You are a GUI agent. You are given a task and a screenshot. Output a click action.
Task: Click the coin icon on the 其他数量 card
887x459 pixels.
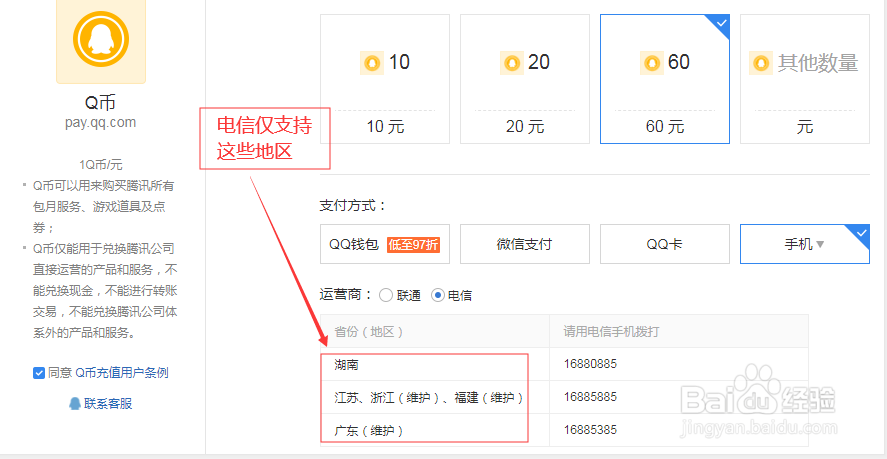(761, 63)
